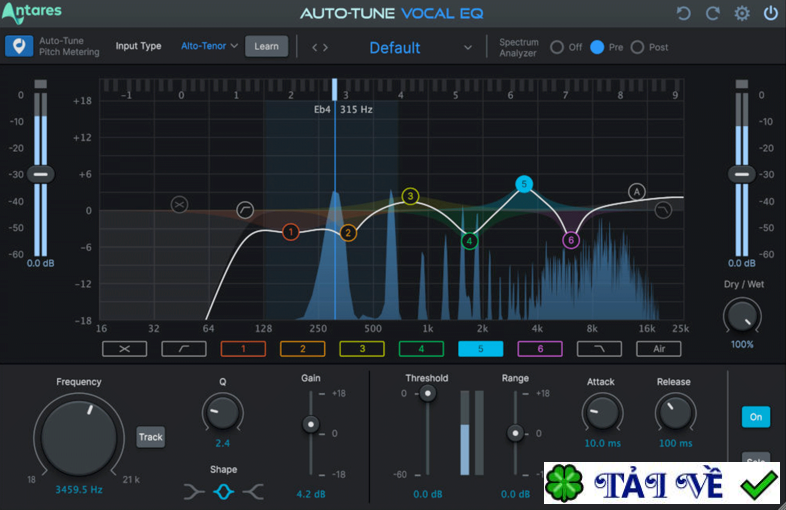786x510 pixels.
Task: Click the 100% dry/wet value
Action: click(742, 345)
